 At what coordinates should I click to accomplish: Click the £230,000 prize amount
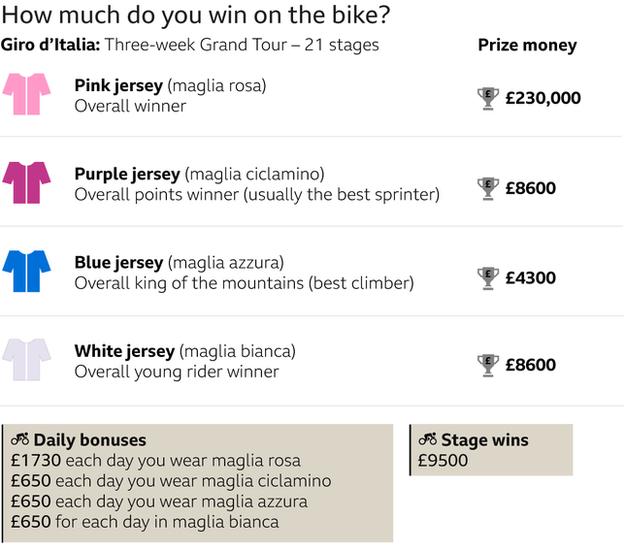pos(543,98)
